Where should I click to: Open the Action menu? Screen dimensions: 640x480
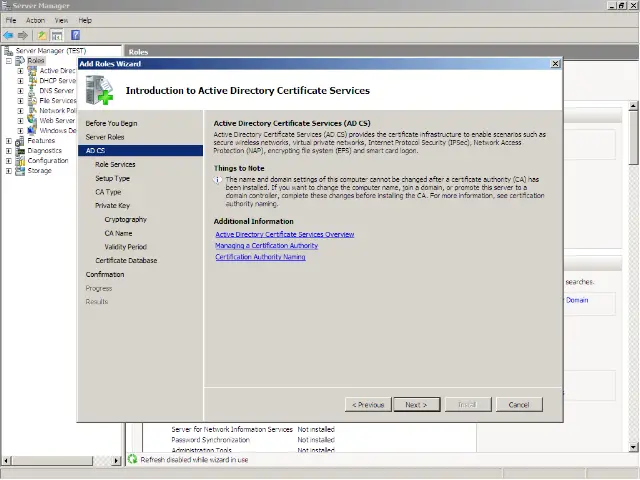coord(36,20)
